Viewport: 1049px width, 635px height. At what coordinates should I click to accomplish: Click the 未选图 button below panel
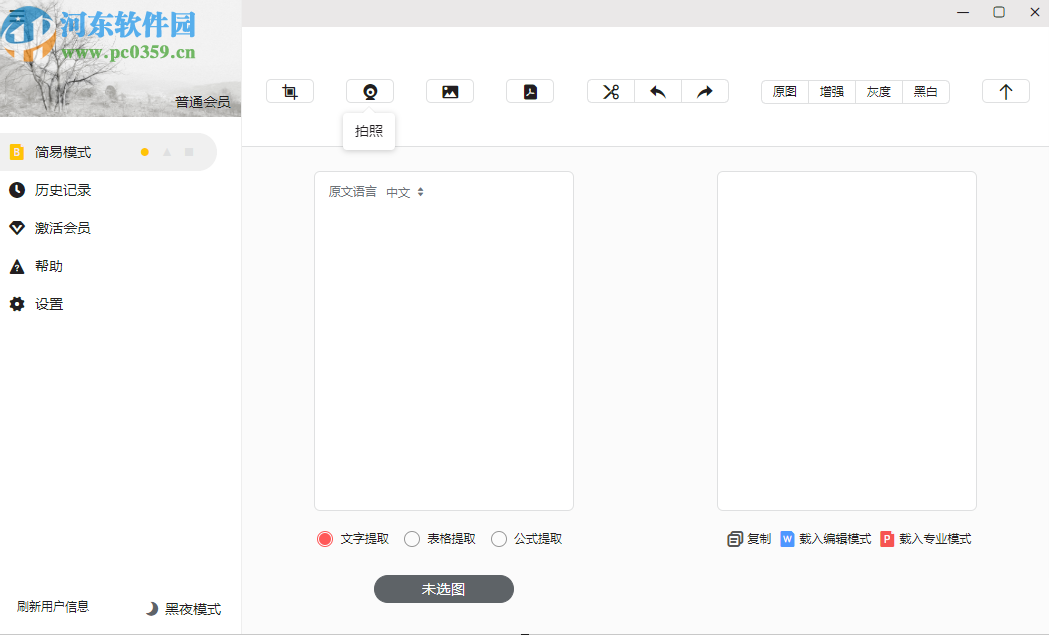click(x=443, y=589)
